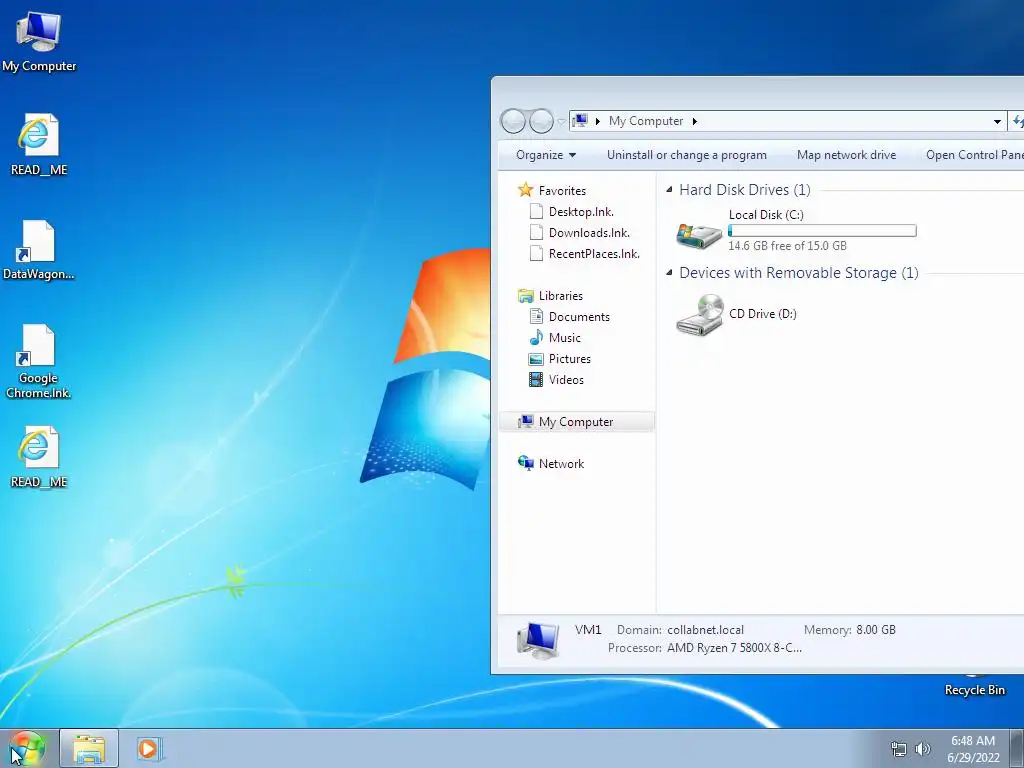Click the 8.00 GB memory value
Viewport: 1024px width, 768px height.
[876, 630]
